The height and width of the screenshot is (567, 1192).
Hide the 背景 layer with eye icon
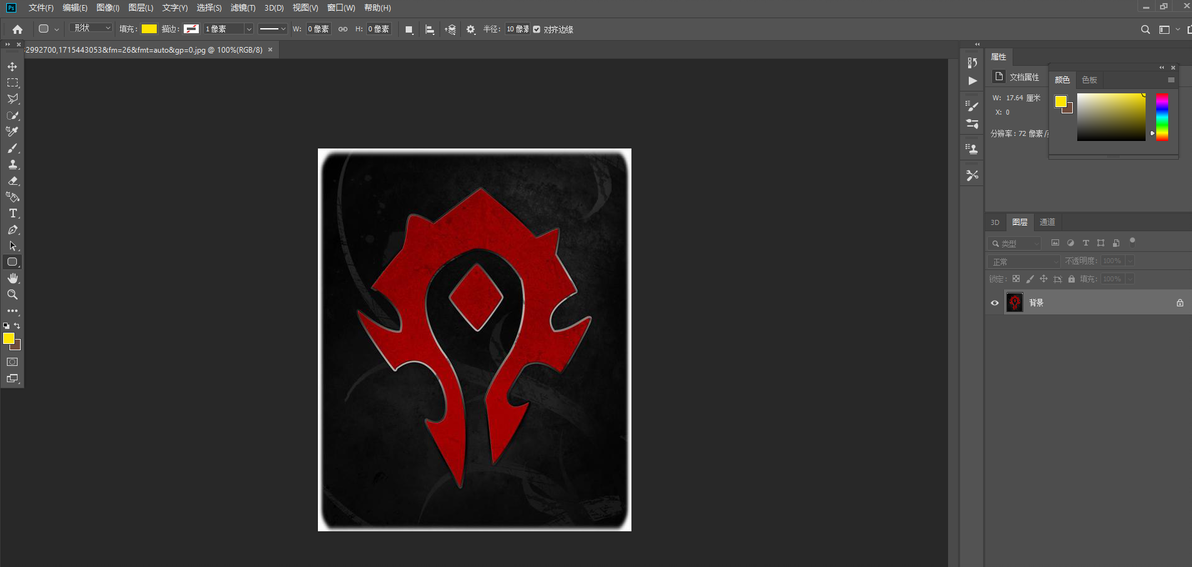coord(994,303)
